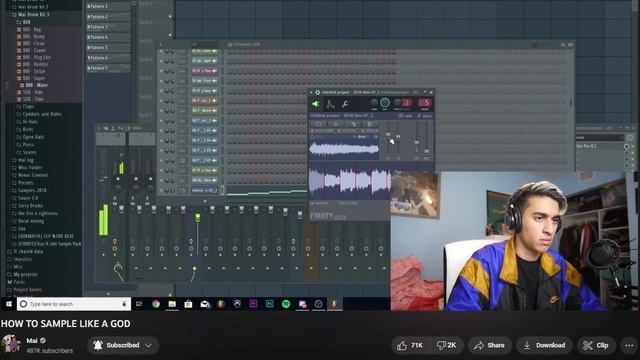Select Pattern 6 in the picker
Viewport: 640px width, 360px height.
[108, 58]
